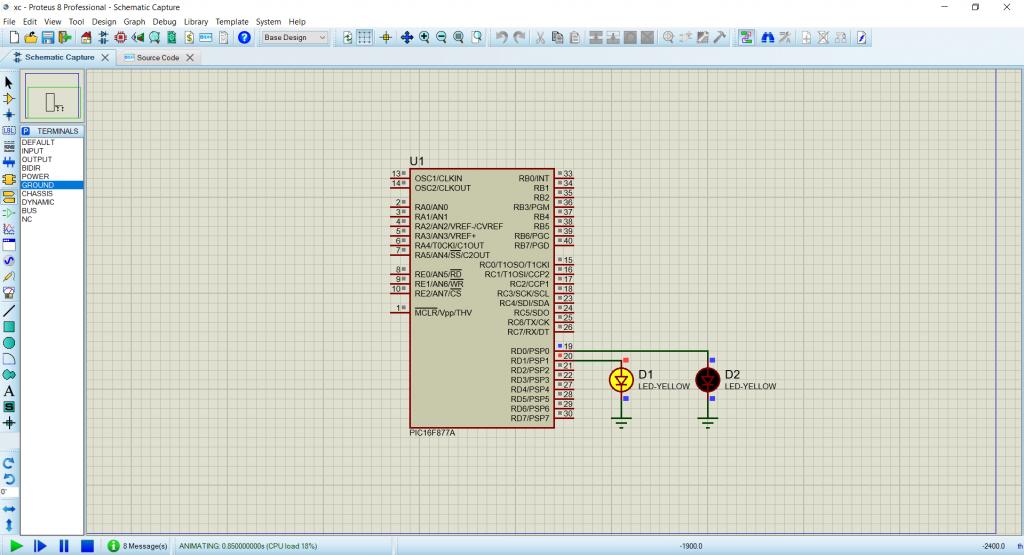Click the Rotate Clockwise icon

[9, 463]
